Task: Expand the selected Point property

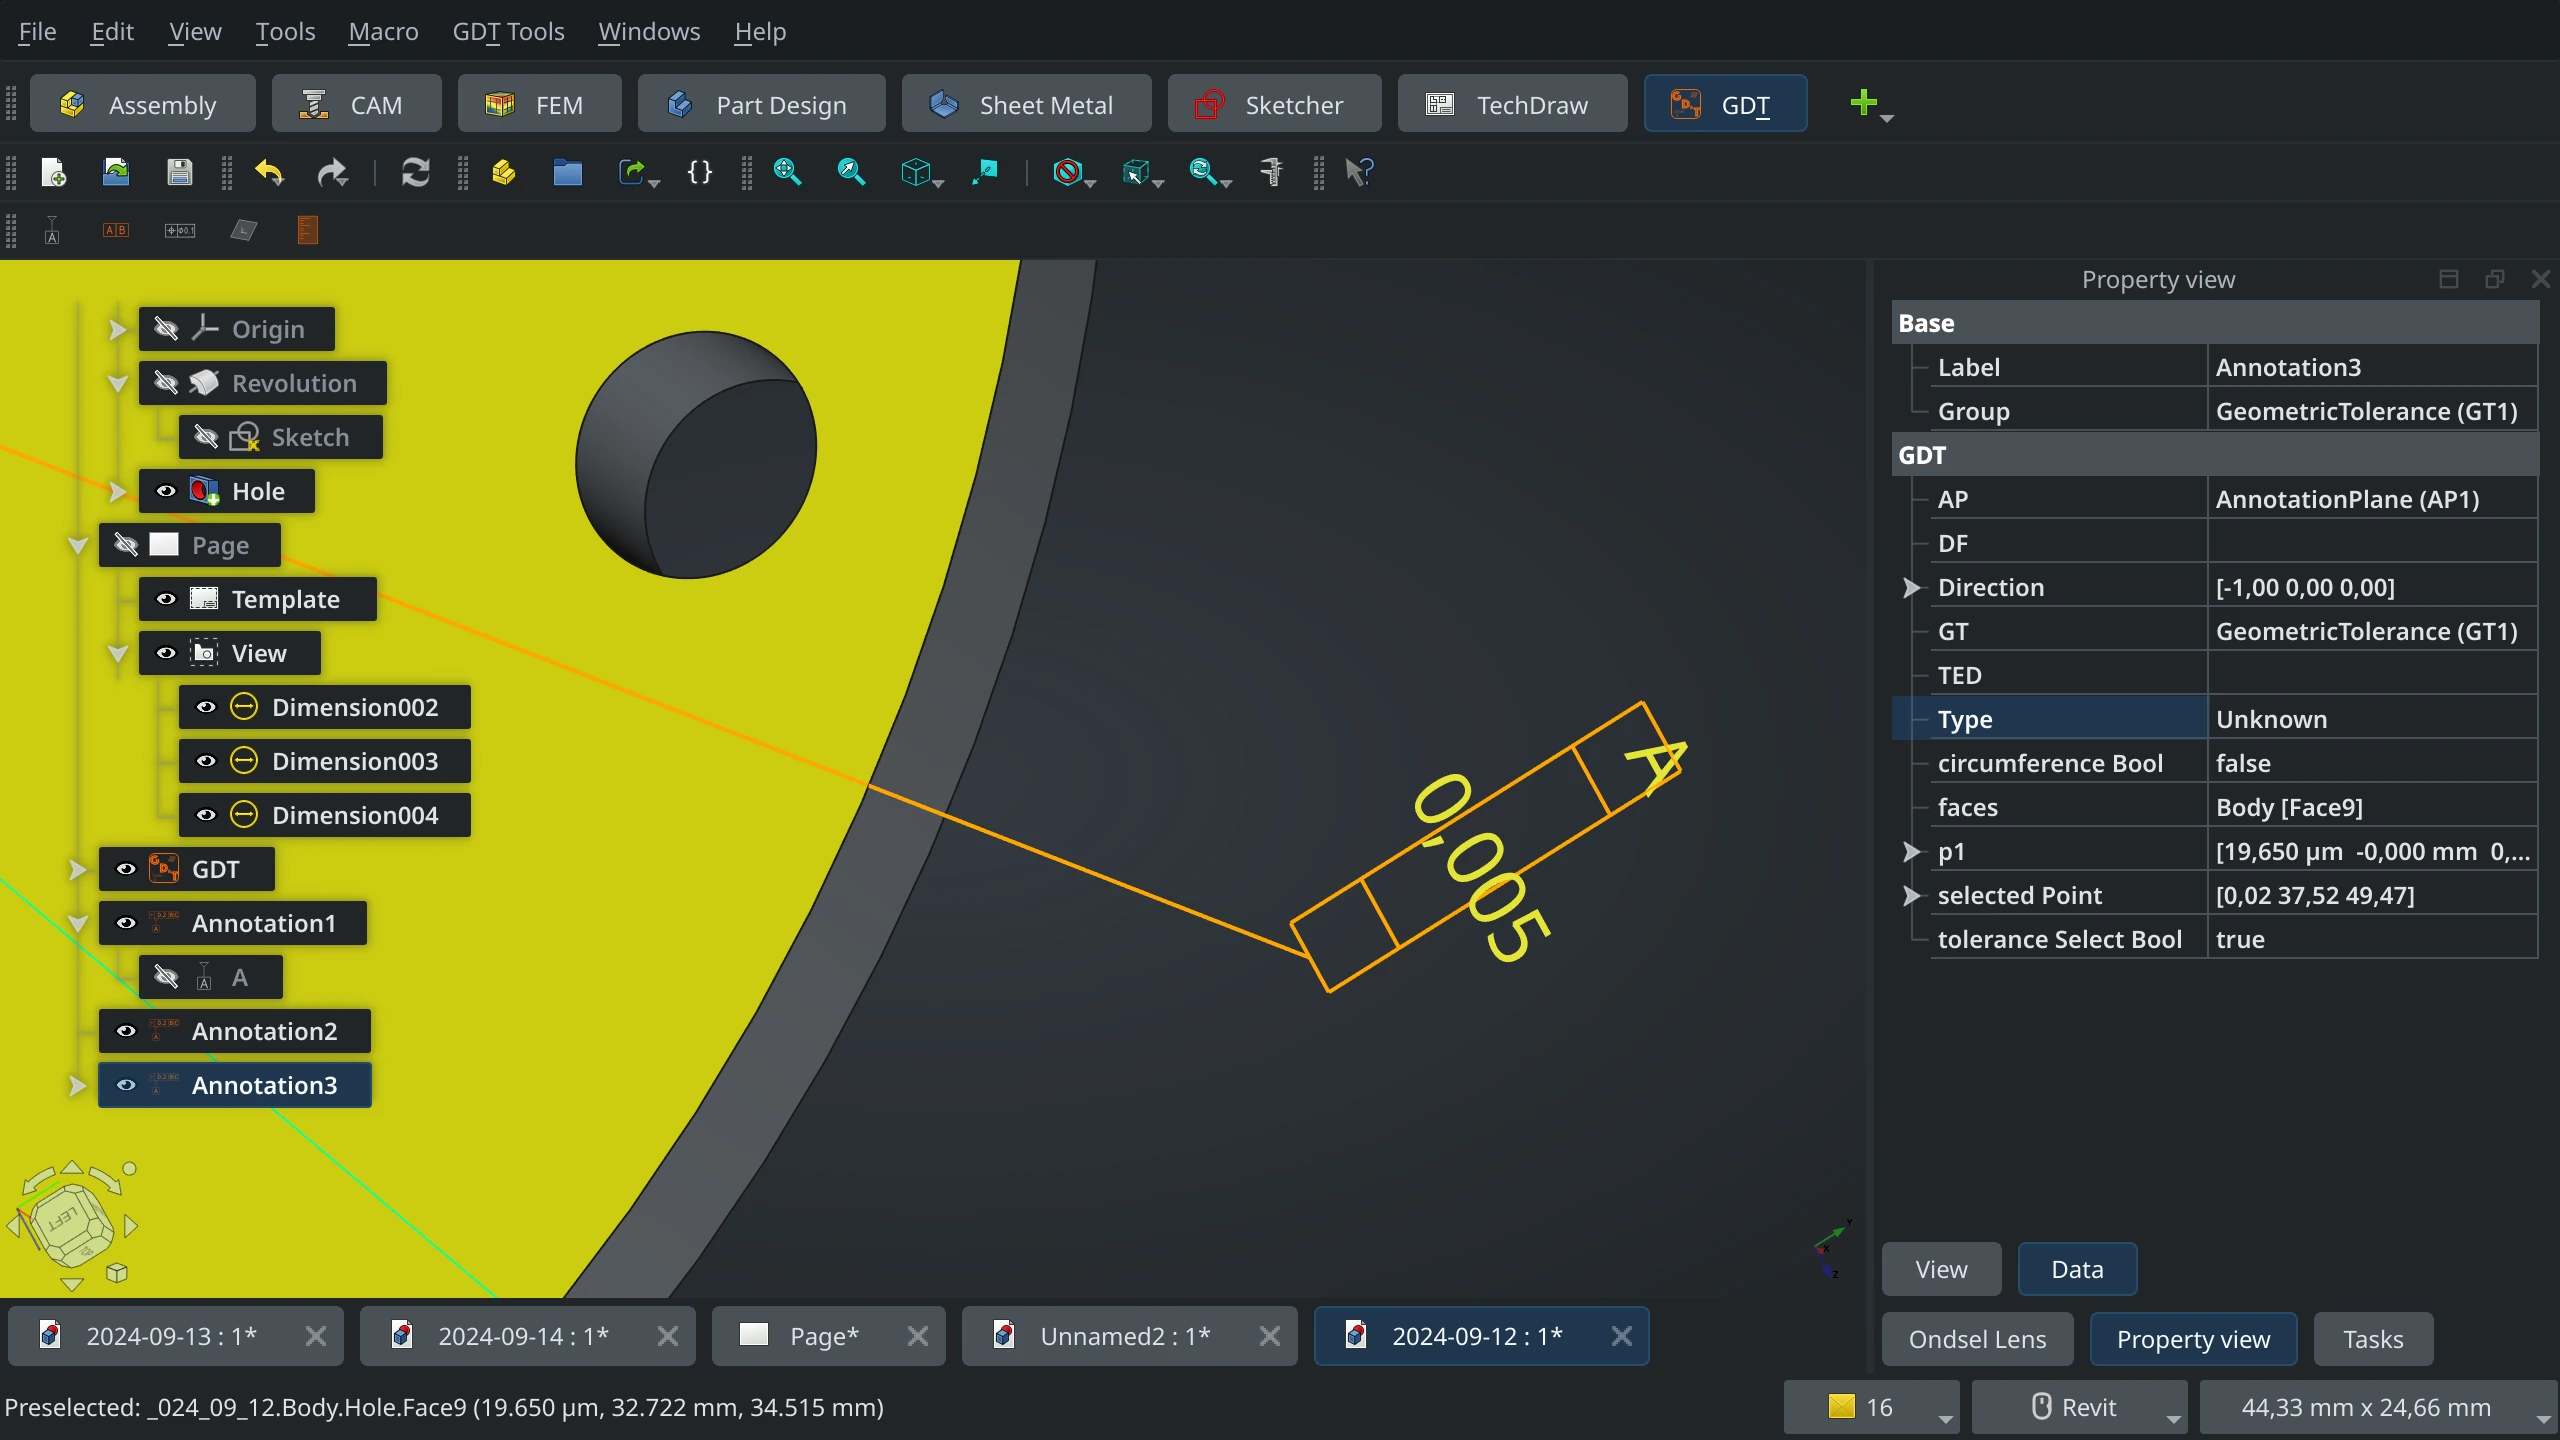Action: pos(1910,895)
